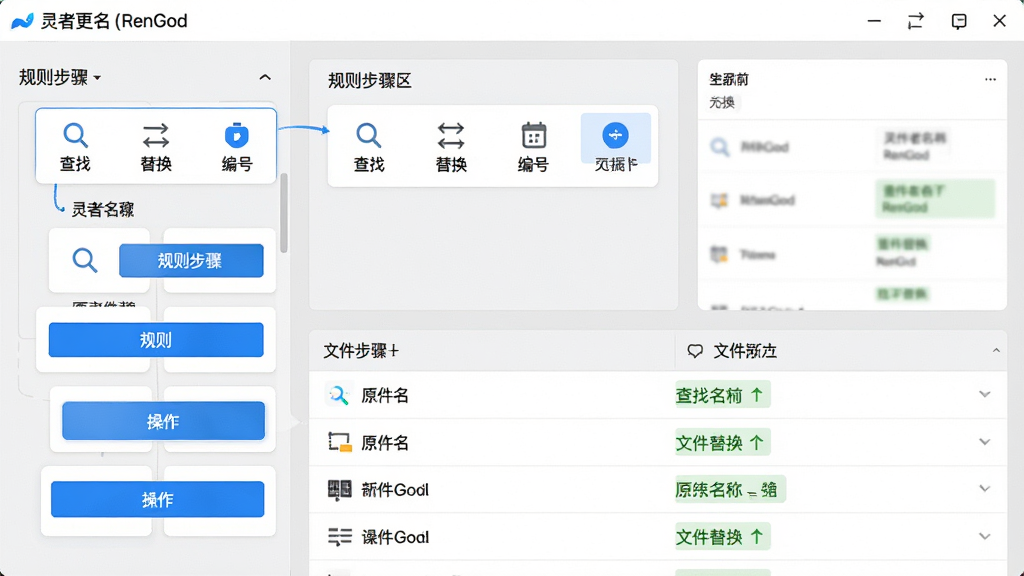Screen dimensions: 1024x576
Task: Click the 编号 icon in left panel
Action: (x=236, y=135)
